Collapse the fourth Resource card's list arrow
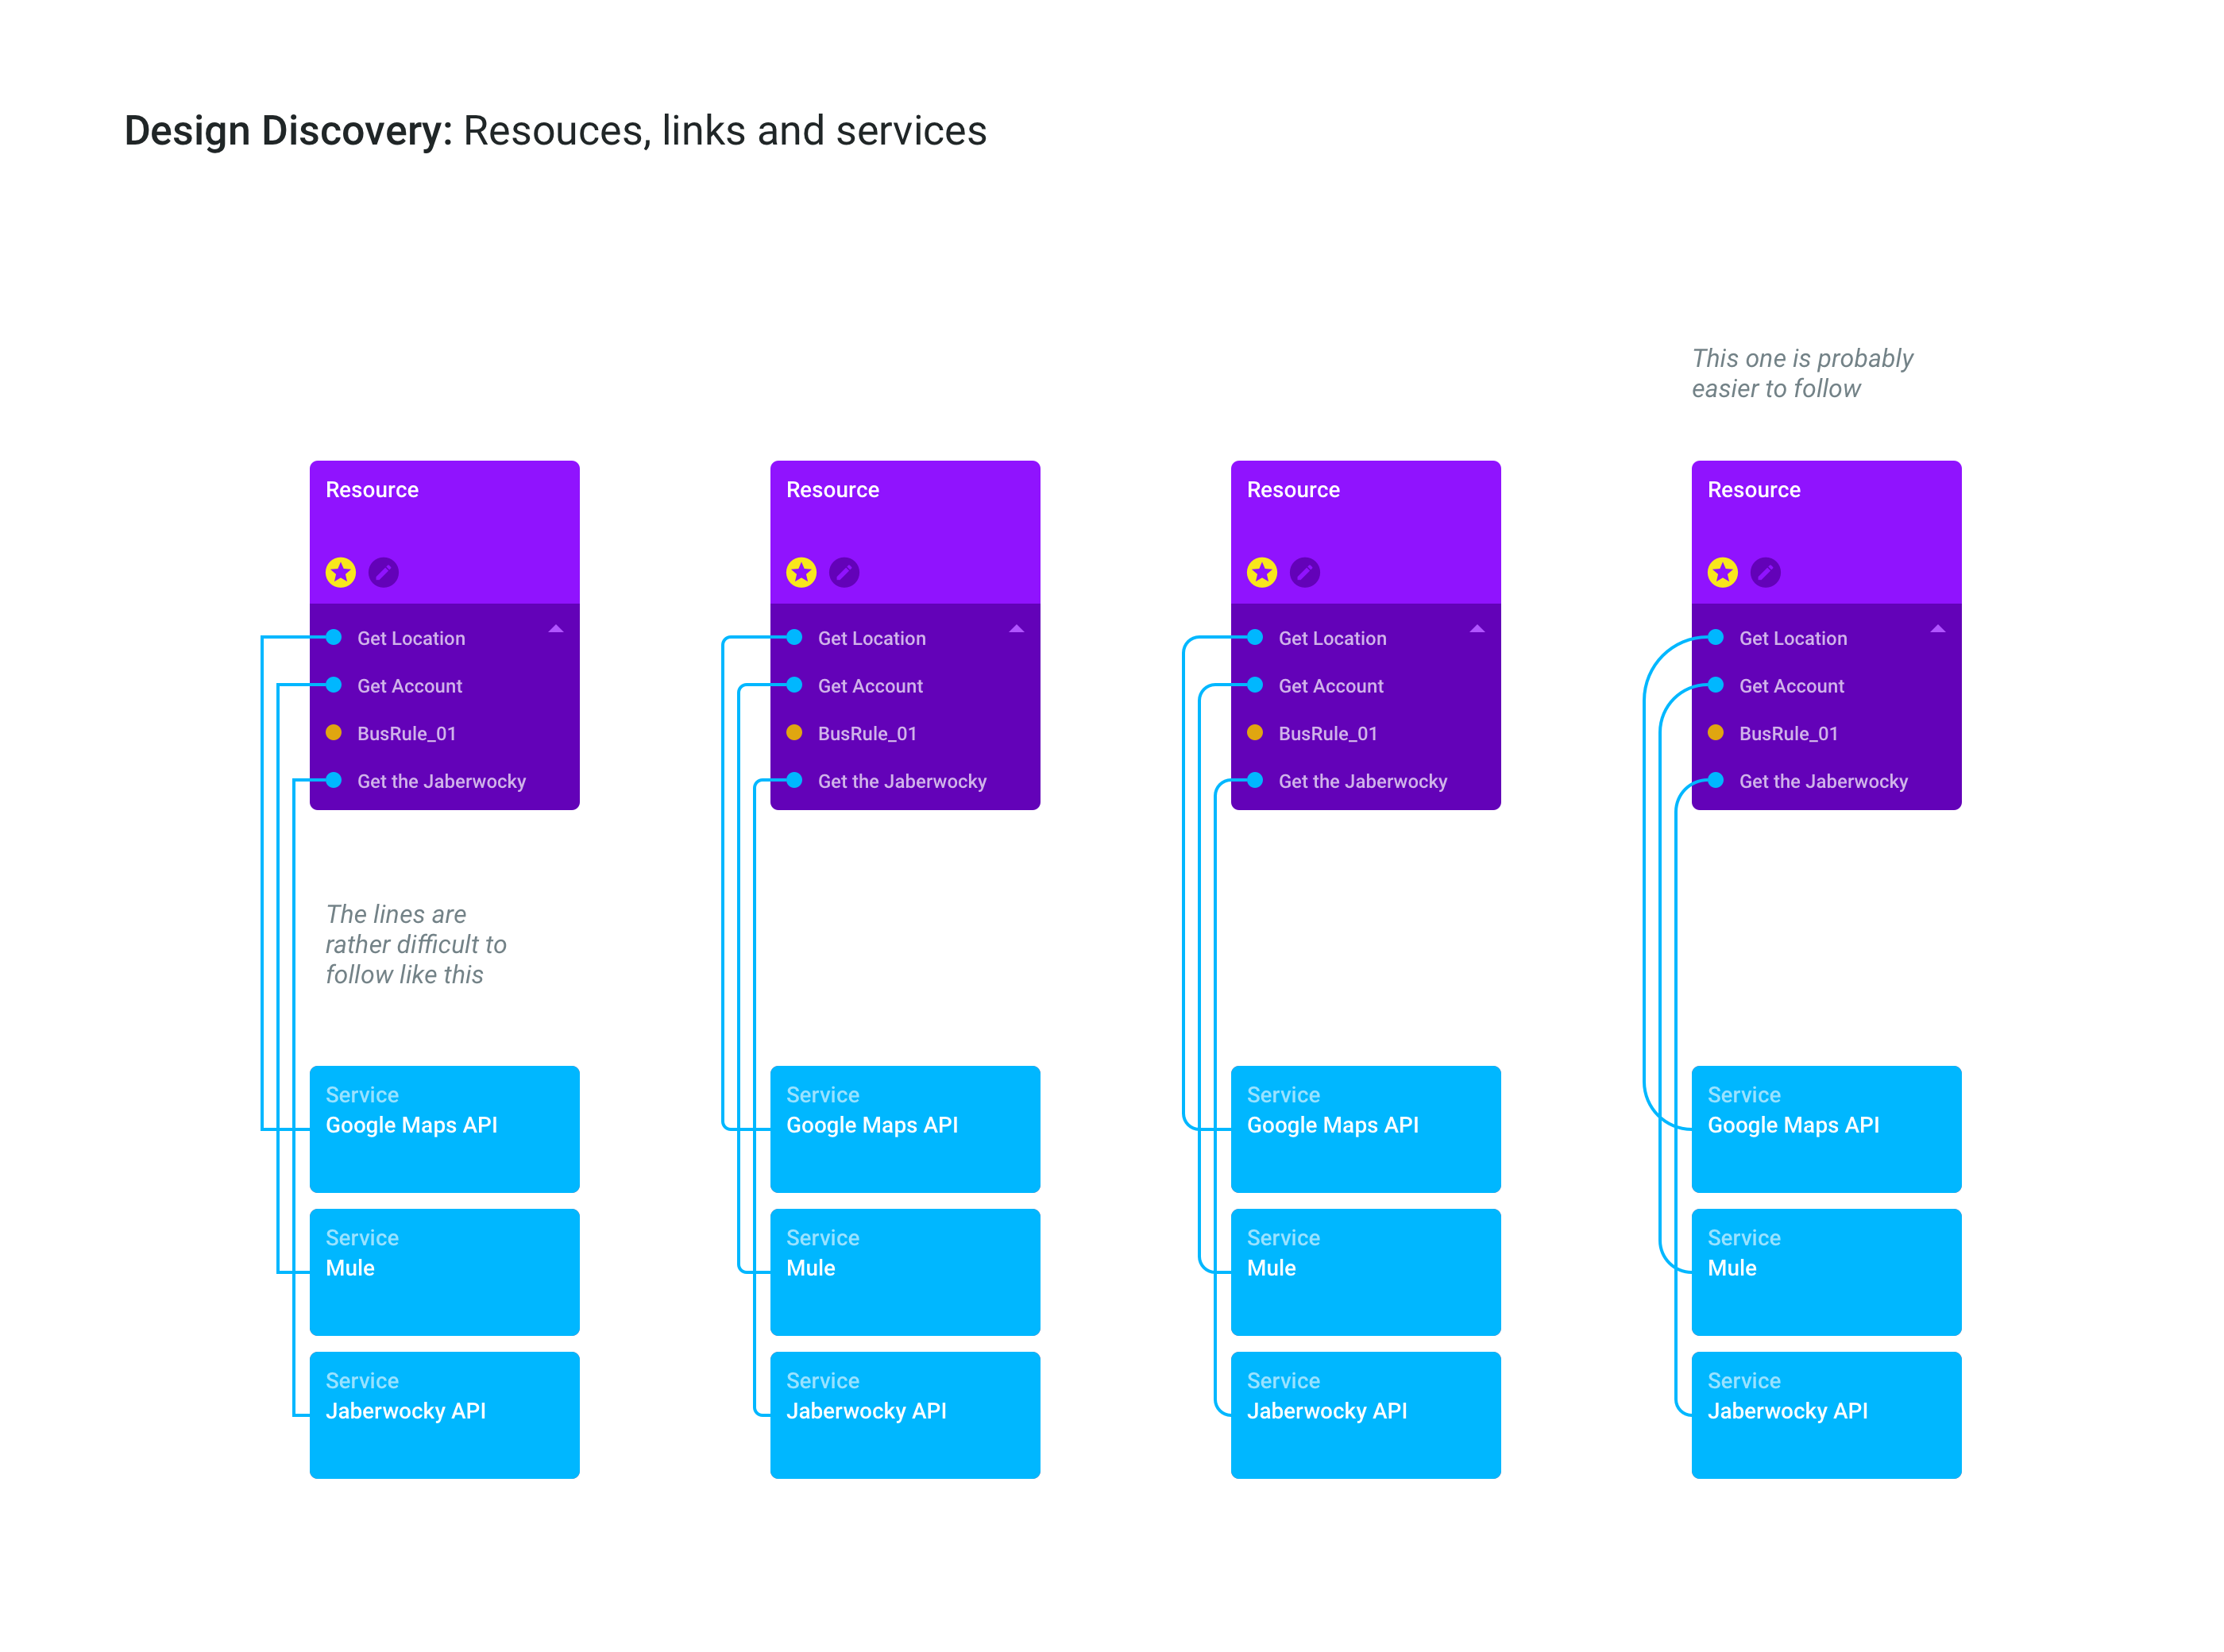 click(x=1937, y=629)
